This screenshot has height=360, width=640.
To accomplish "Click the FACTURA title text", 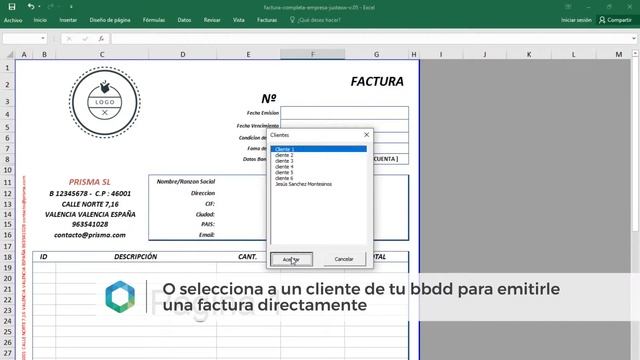I will (377, 81).
